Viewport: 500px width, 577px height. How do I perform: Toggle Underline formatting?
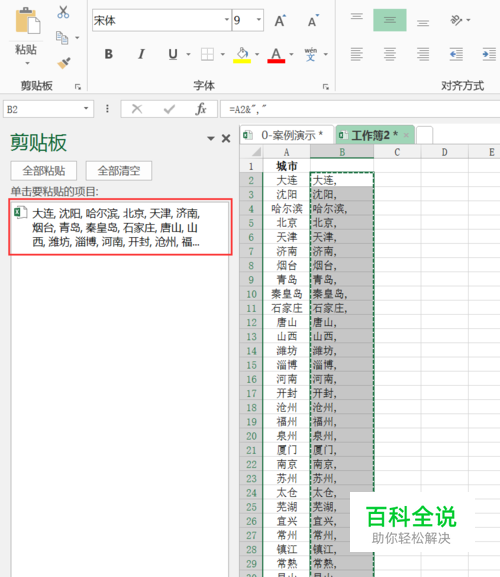(173, 54)
